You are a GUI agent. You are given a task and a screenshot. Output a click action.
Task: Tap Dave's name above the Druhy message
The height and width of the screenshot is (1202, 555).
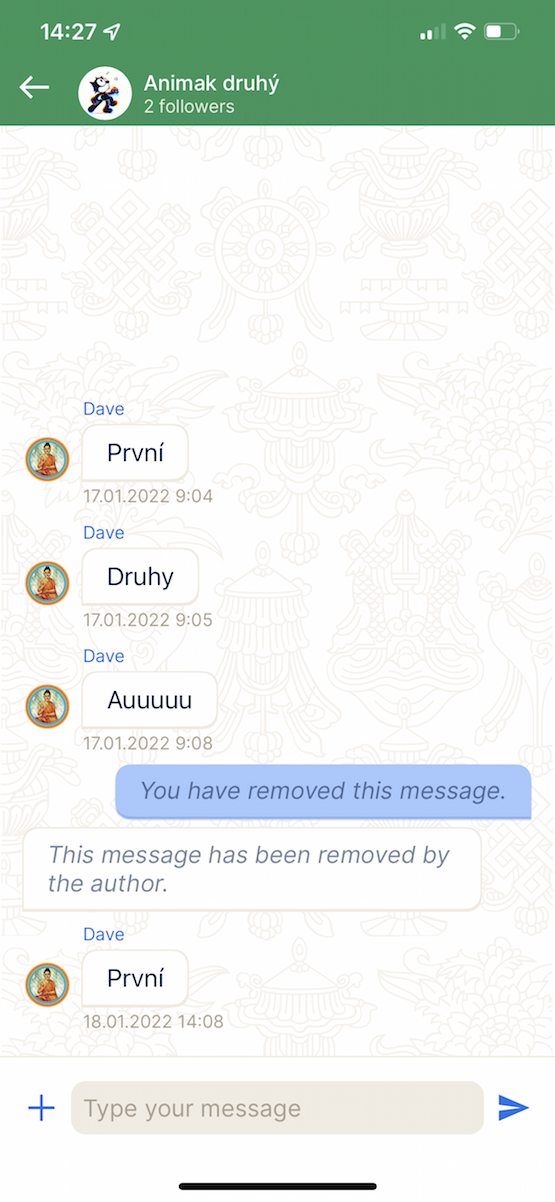point(104,533)
